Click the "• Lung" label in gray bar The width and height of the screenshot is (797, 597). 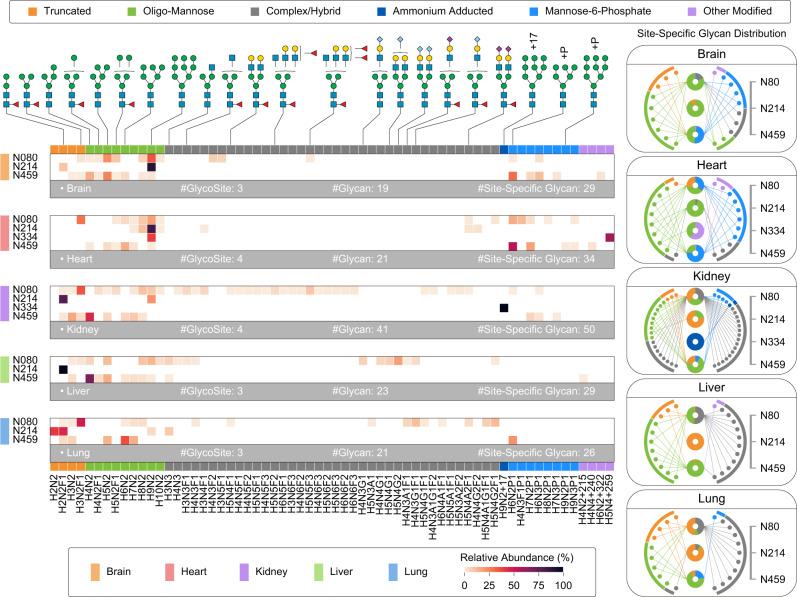[x=74, y=453]
